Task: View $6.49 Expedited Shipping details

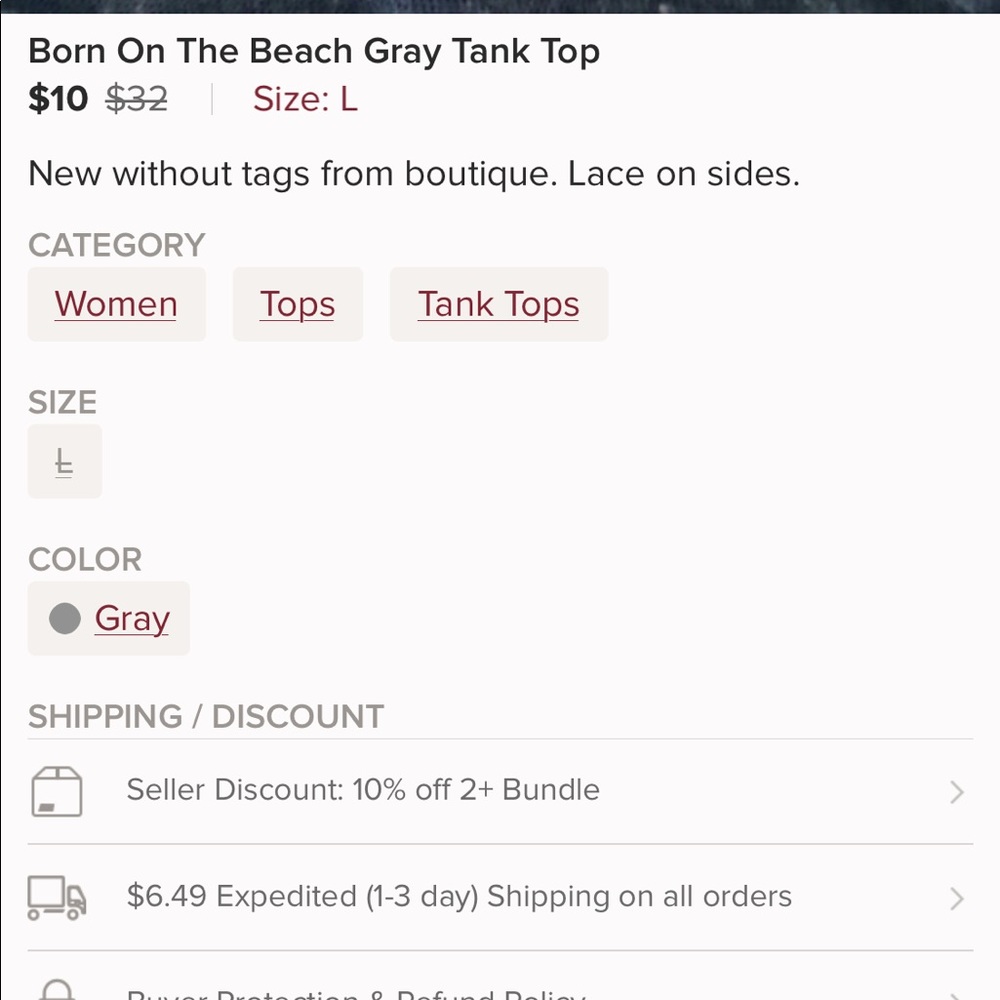Action: 459,896
